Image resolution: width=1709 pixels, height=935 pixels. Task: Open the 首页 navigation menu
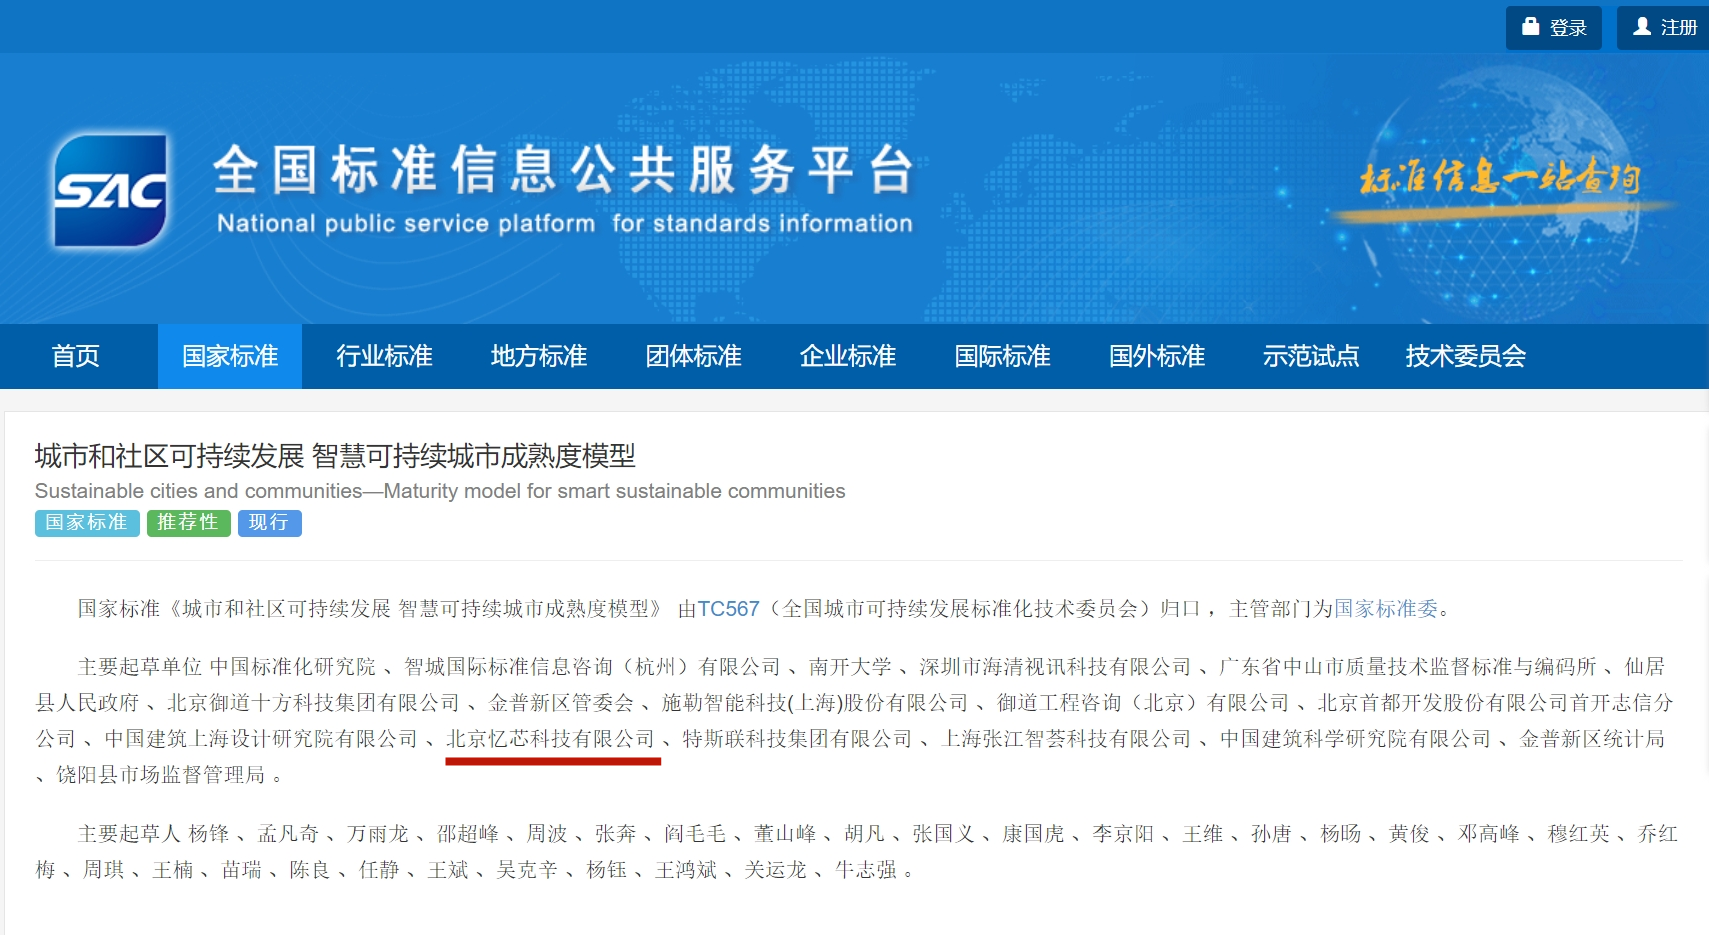75,356
